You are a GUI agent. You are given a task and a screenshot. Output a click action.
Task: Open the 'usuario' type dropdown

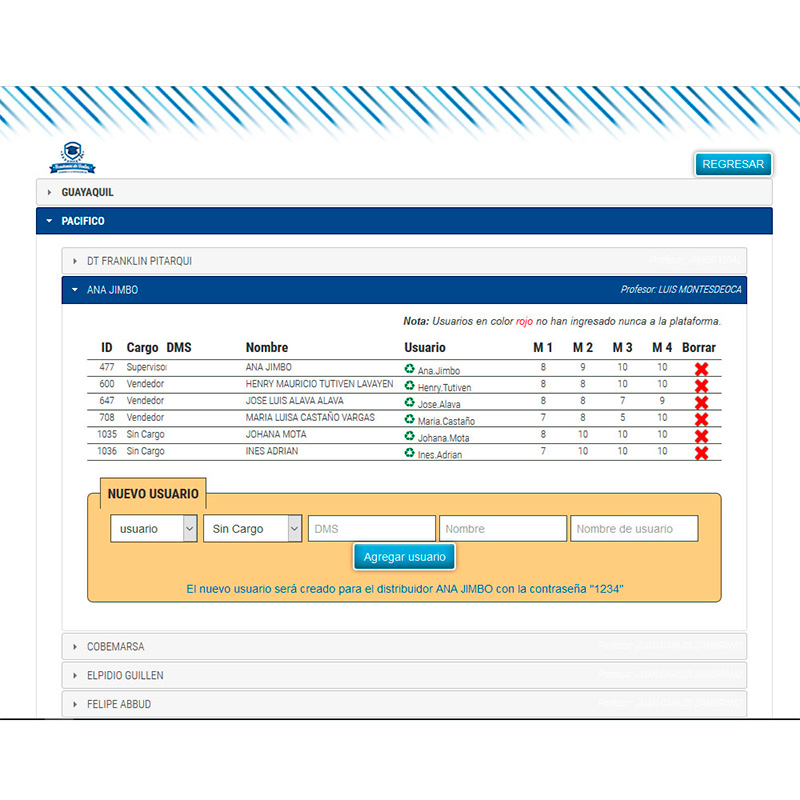click(153, 529)
